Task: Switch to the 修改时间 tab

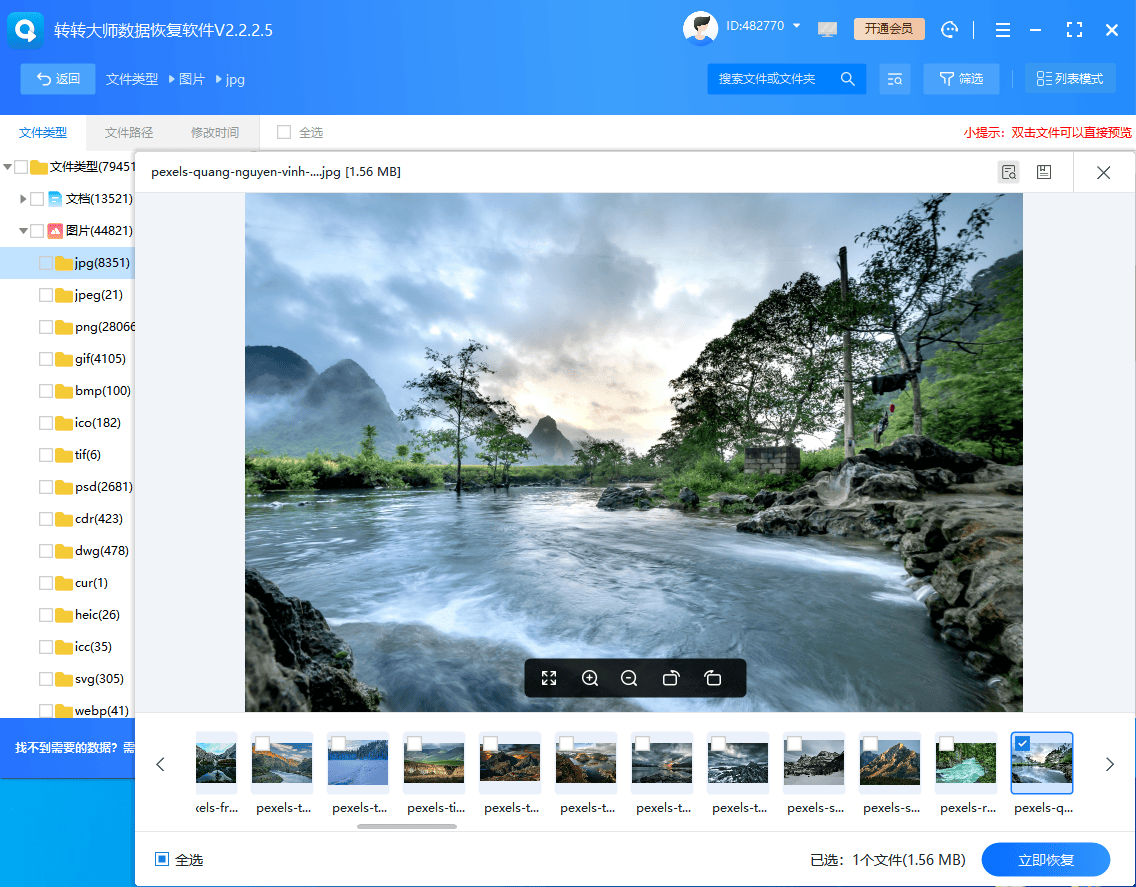Action: [215, 132]
